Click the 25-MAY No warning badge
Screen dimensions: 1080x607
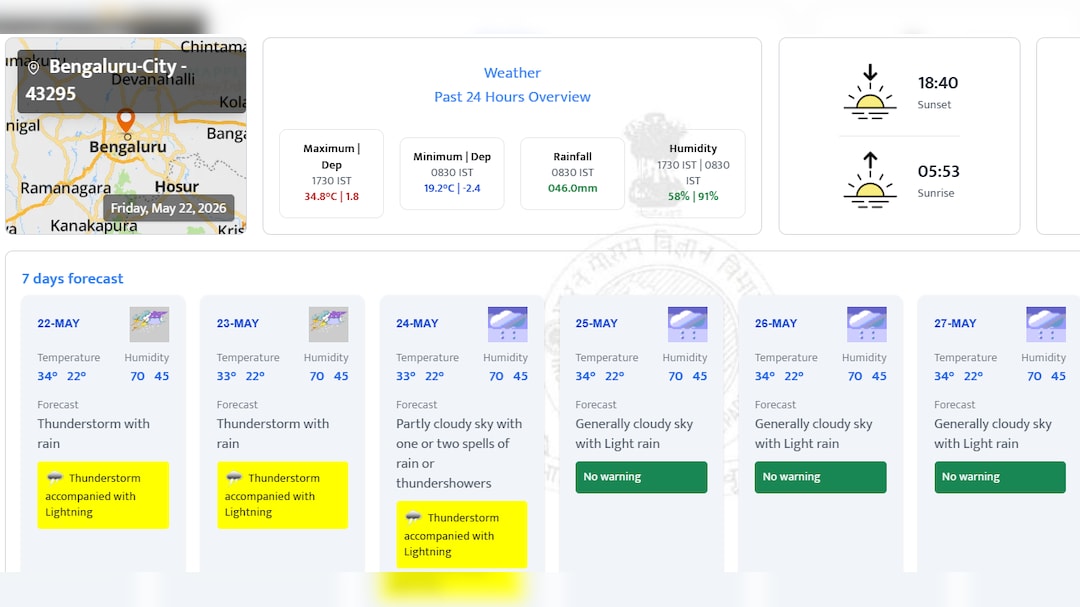[x=641, y=477]
